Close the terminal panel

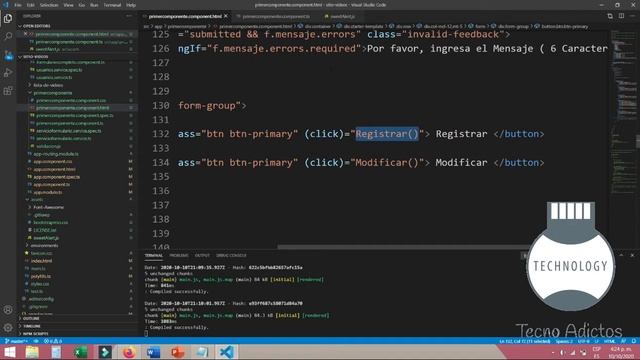632,255
